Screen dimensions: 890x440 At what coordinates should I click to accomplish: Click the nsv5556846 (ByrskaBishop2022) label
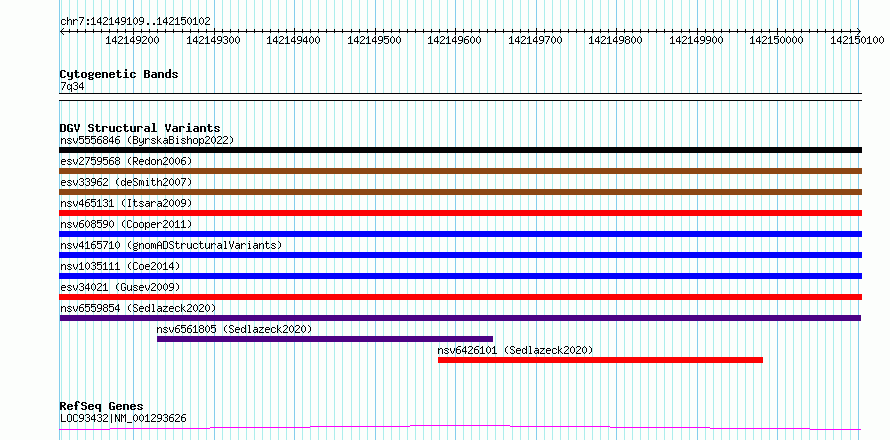pos(146,140)
